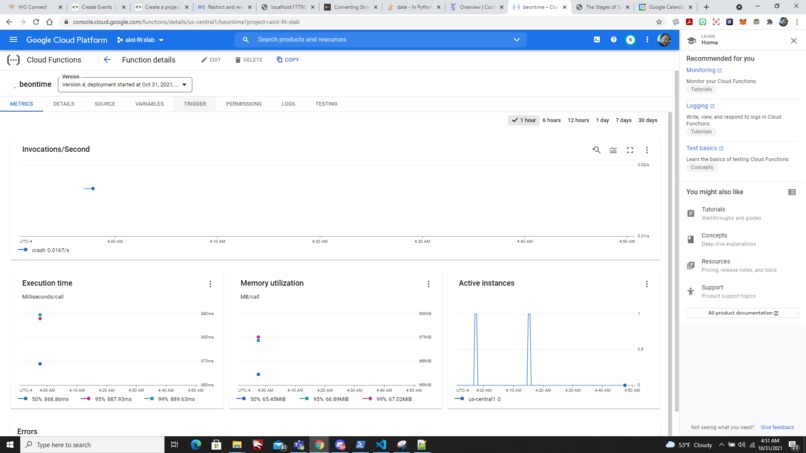Zoom reset icon on Invocations chart
This screenshot has width=806, height=453.
tap(596, 150)
